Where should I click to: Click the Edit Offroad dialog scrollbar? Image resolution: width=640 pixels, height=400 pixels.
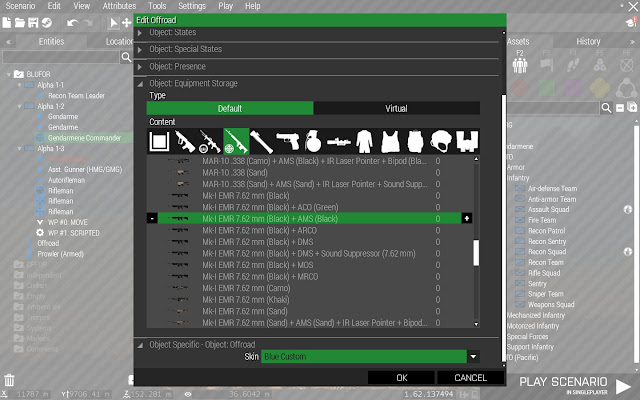[x=504, y=227]
